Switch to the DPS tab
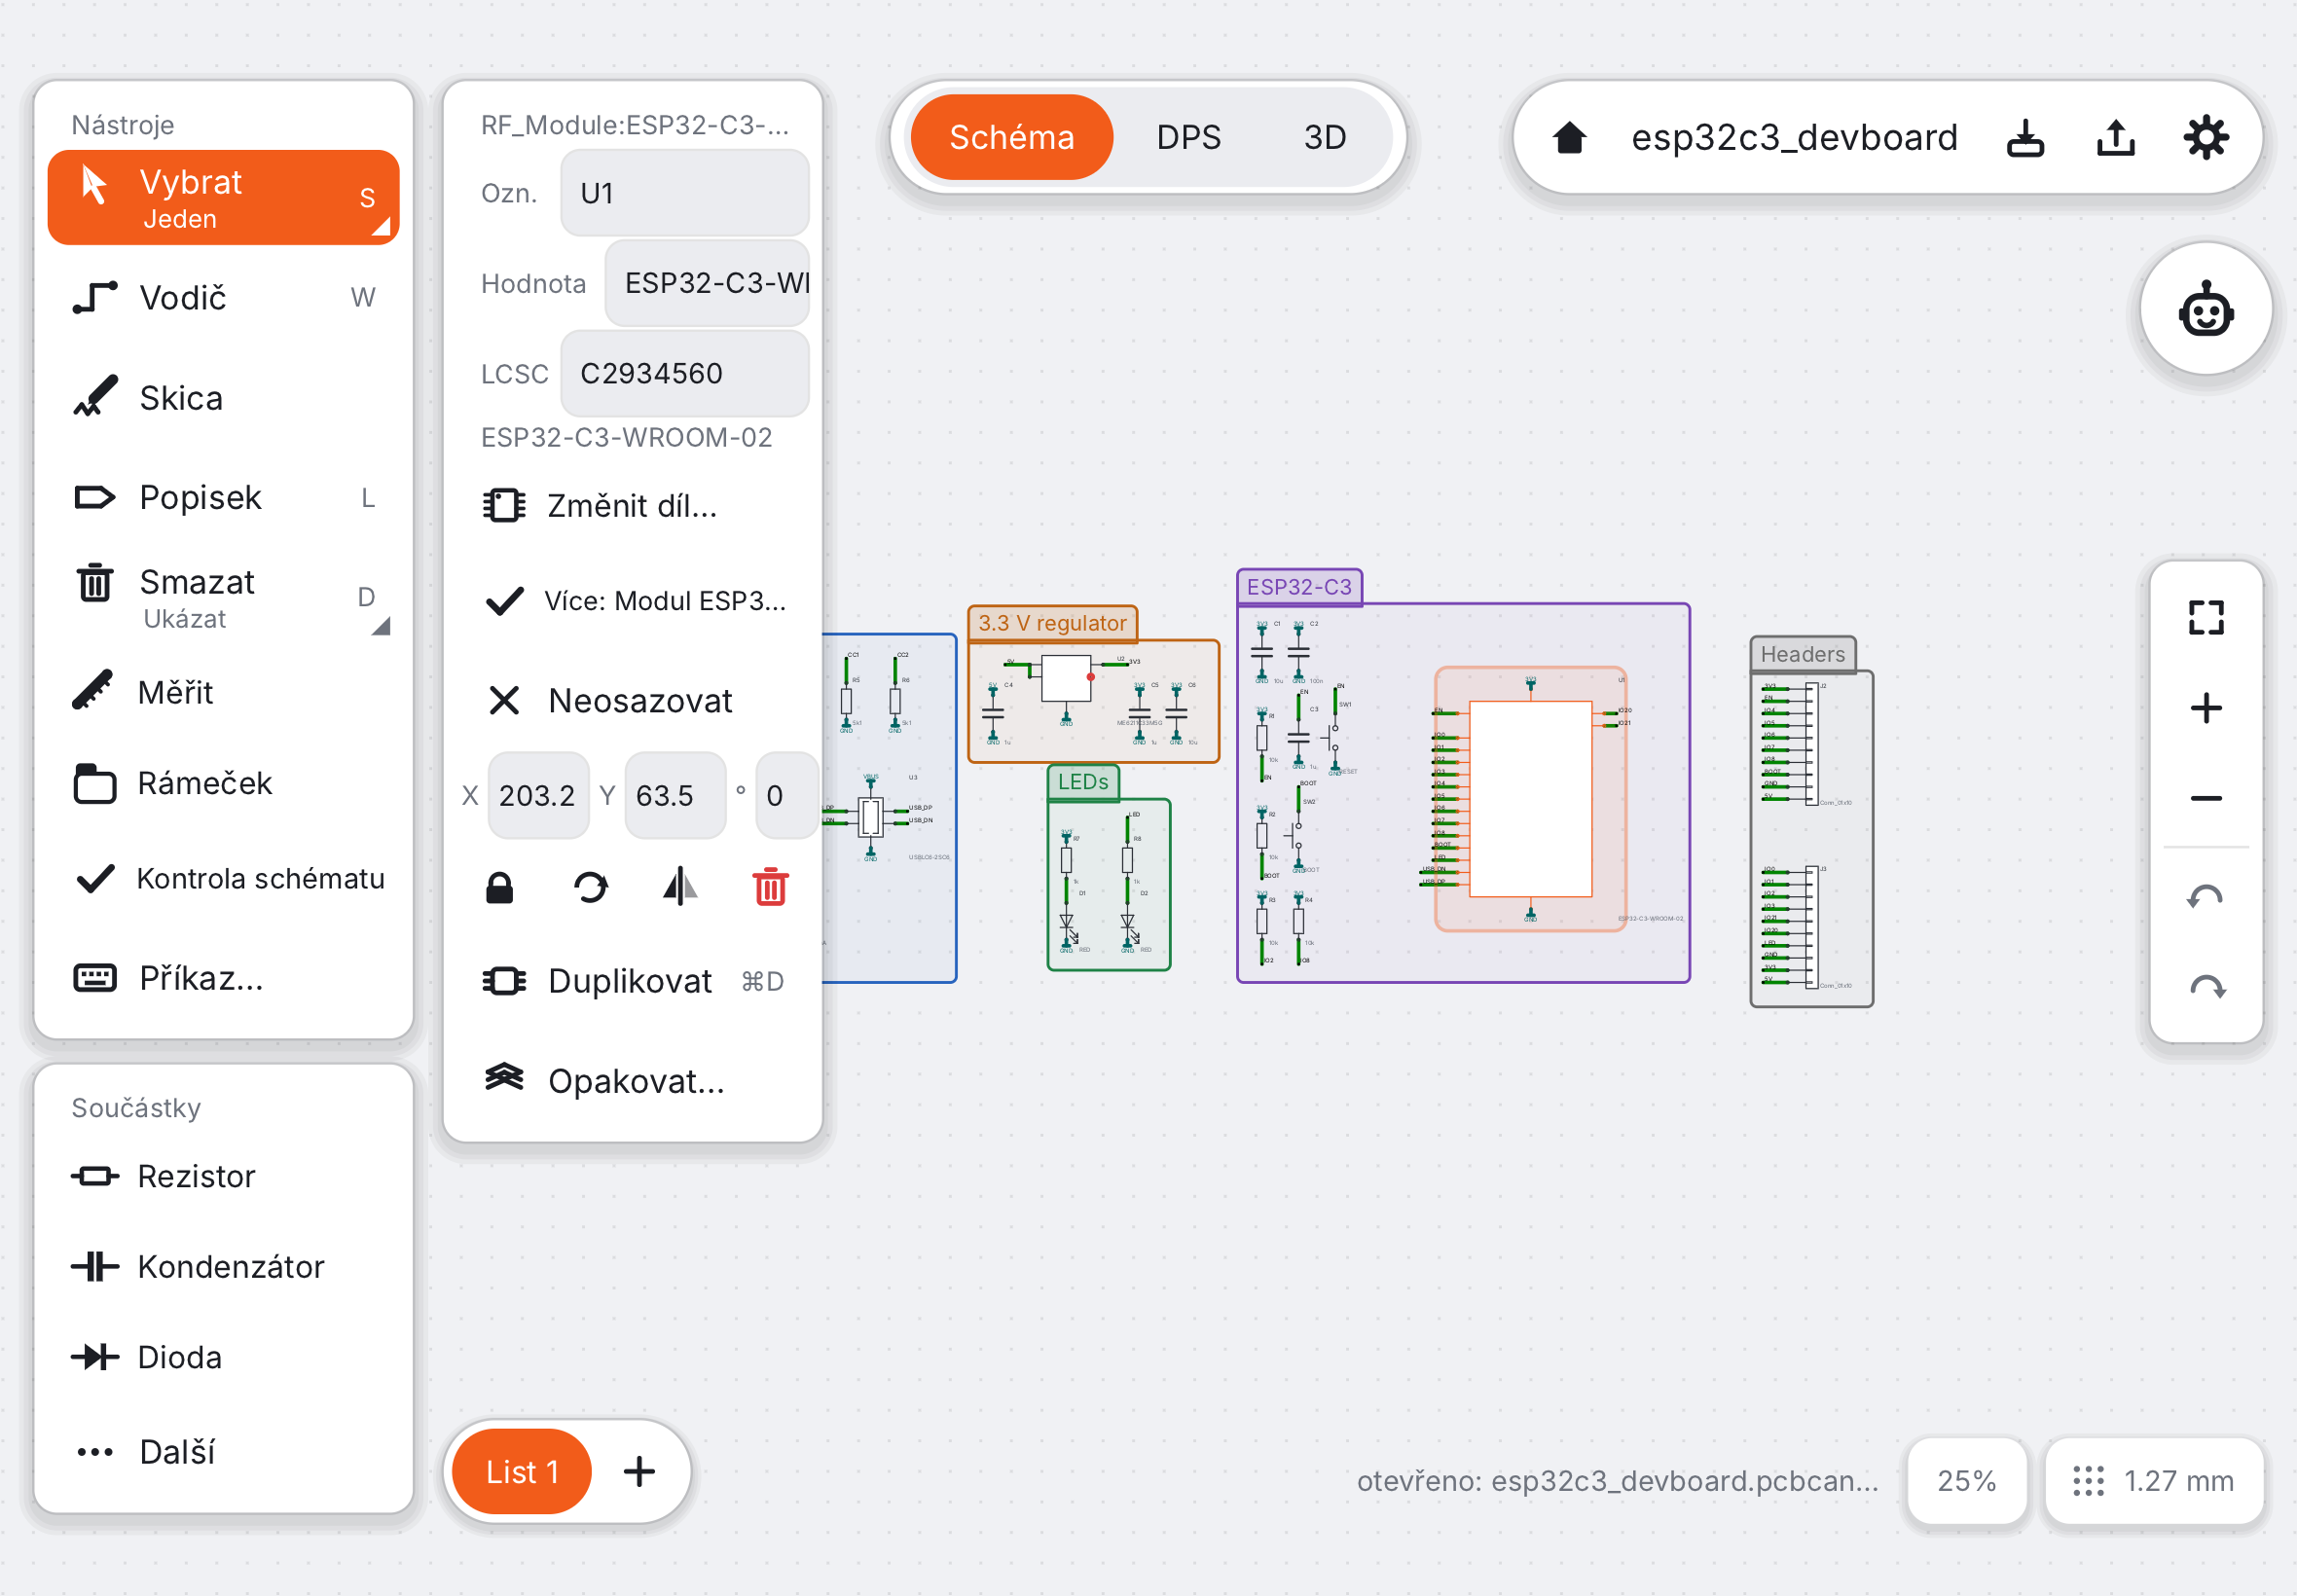Viewport: 2297px width, 1596px height. point(1189,137)
